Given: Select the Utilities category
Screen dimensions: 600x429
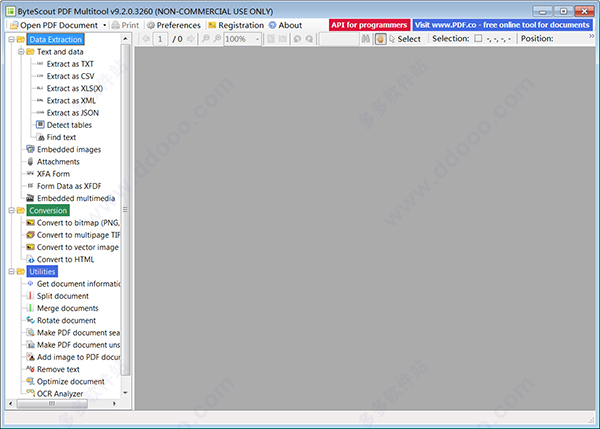Looking at the screenshot, I should pyautogui.click(x=42, y=272).
